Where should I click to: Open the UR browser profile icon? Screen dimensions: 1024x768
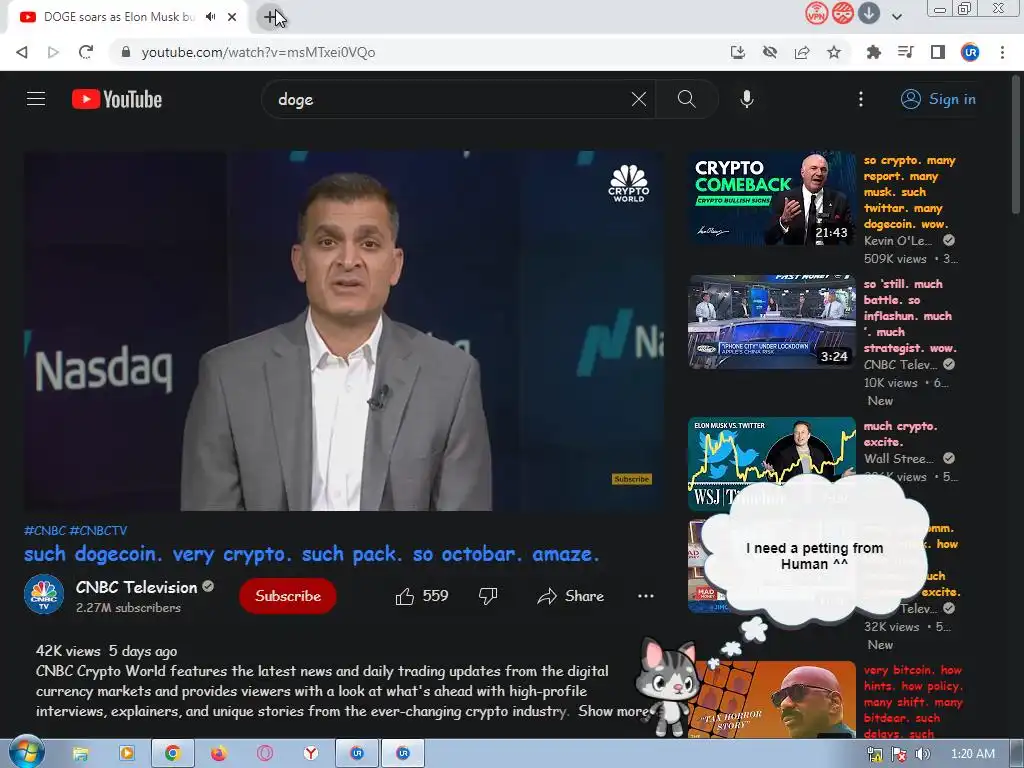970,52
